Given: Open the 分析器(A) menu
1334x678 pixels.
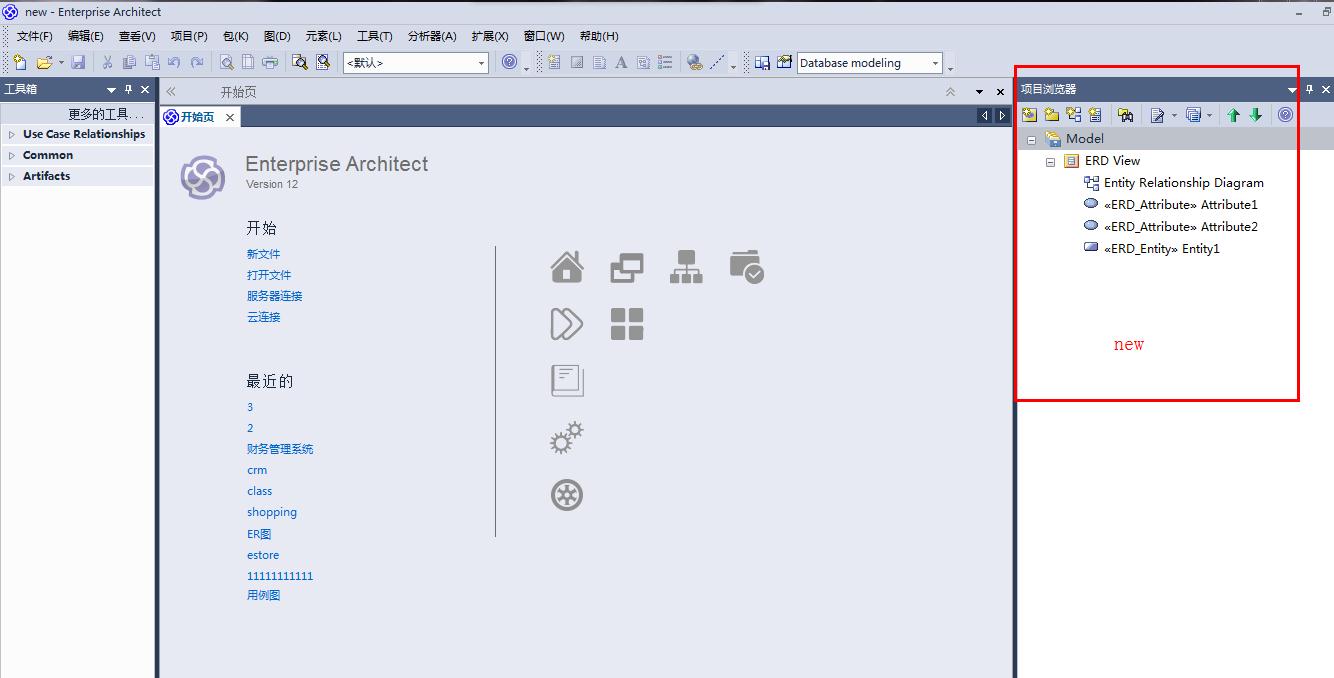Looking at the screenshot, I should point(432,36).
